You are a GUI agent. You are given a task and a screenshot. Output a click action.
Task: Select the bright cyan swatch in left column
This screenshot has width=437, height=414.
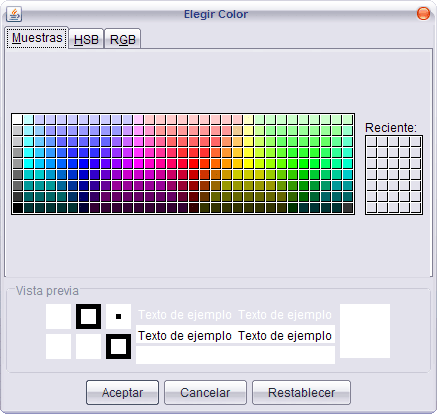click(28, 164)
